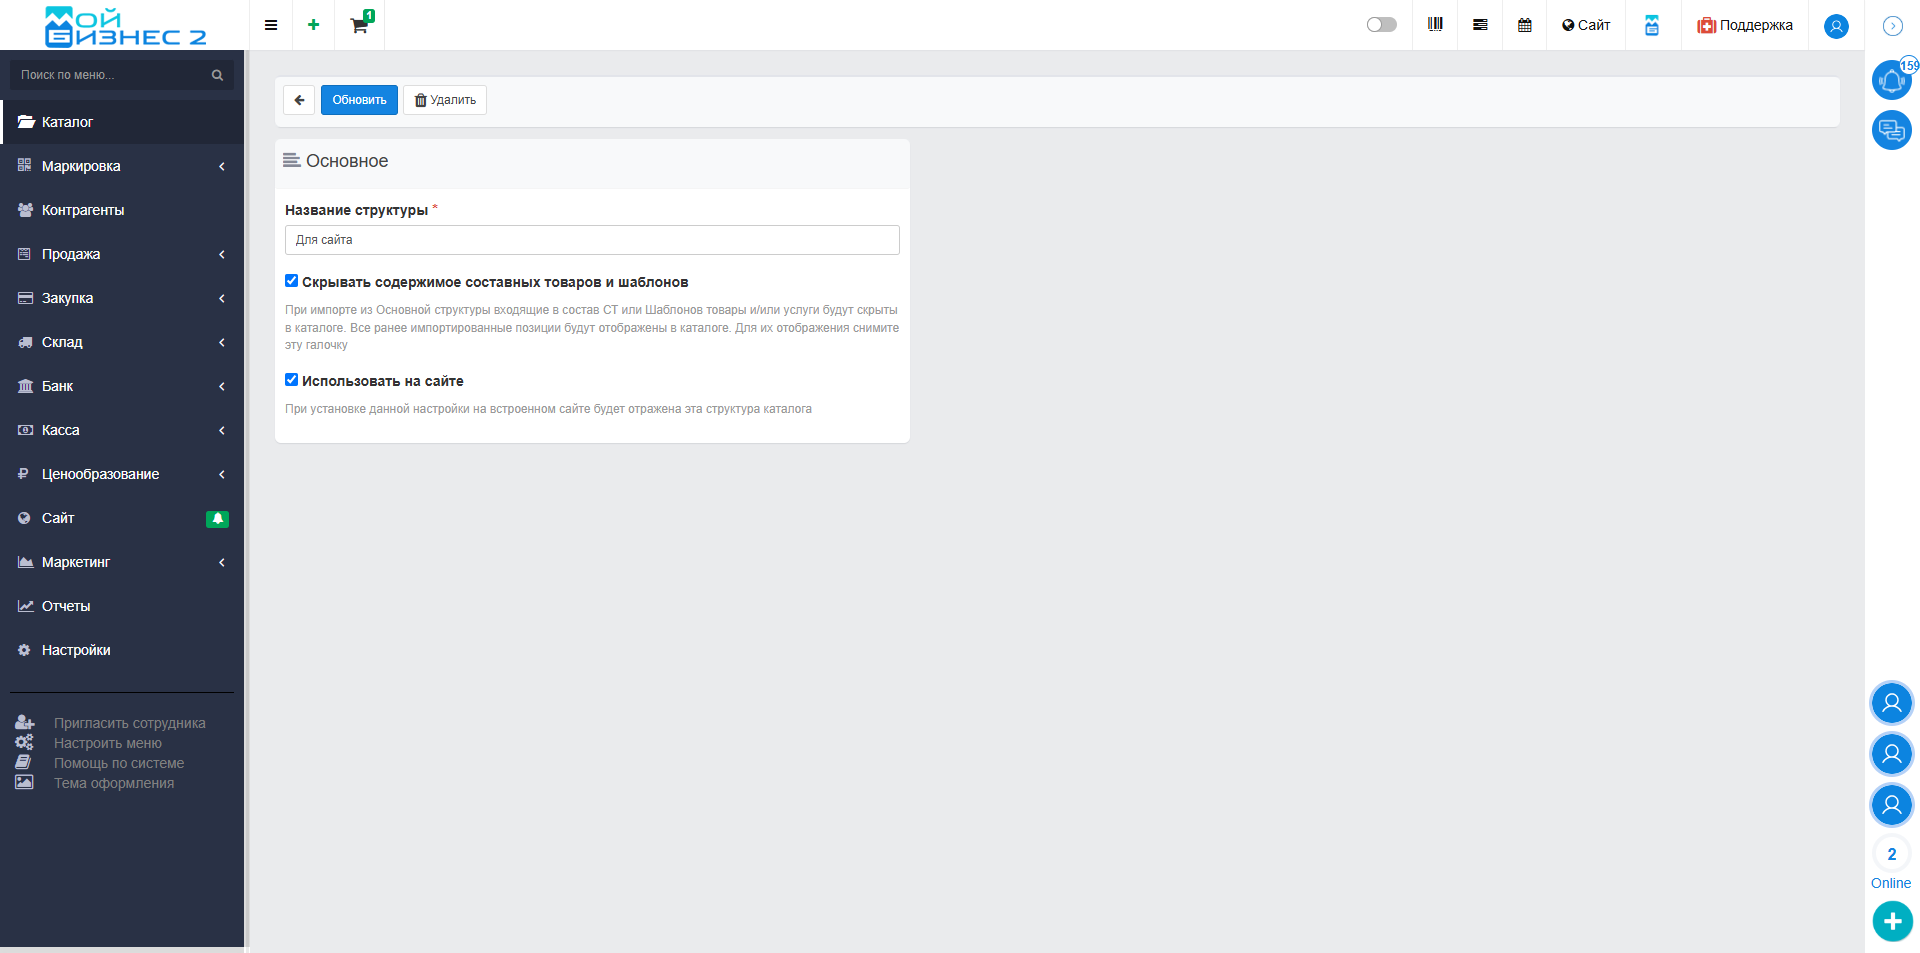Uncheck 'Скрывать содержимое составных товаров' checkbox
Screen dimensions: 1920x953
(x=292, y=281)
